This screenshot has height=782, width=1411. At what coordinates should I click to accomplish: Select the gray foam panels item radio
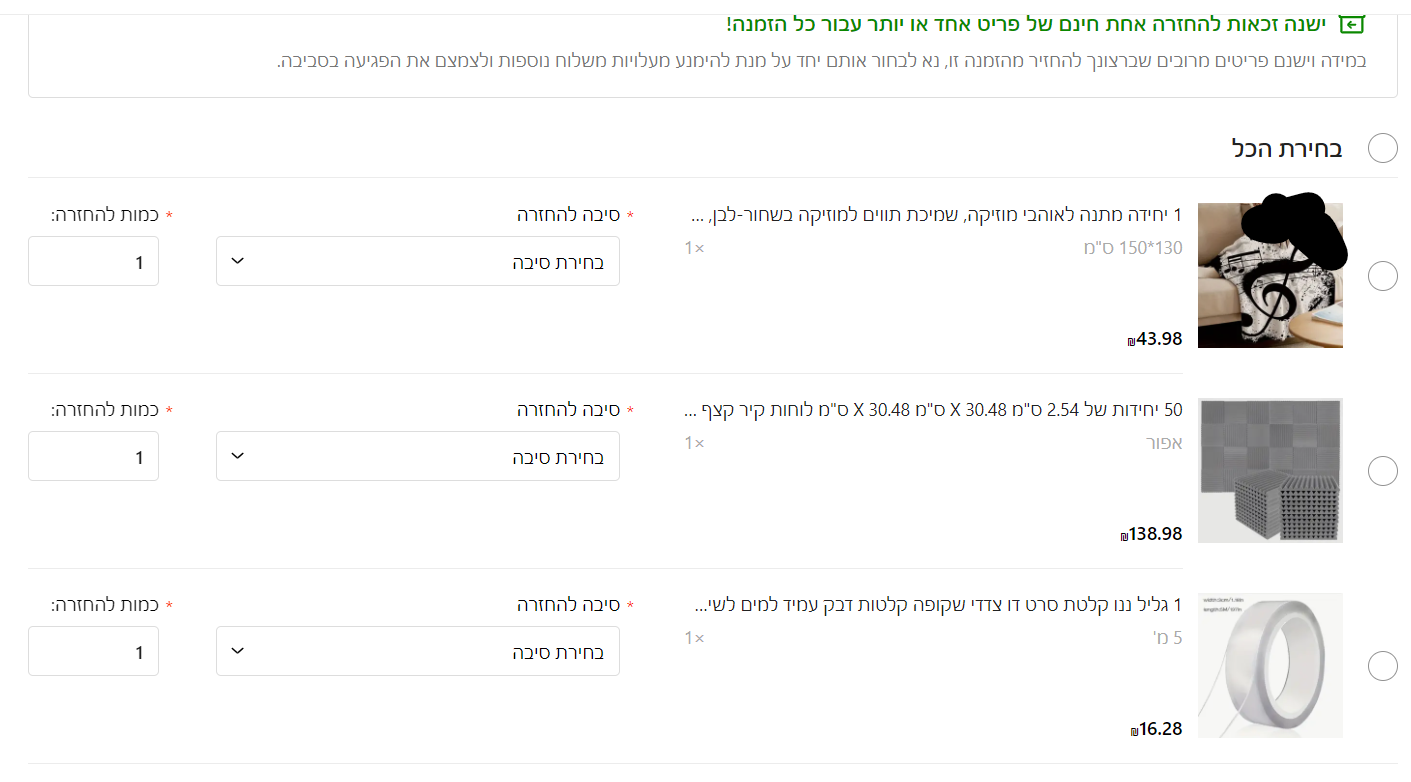pos(1382,471)
